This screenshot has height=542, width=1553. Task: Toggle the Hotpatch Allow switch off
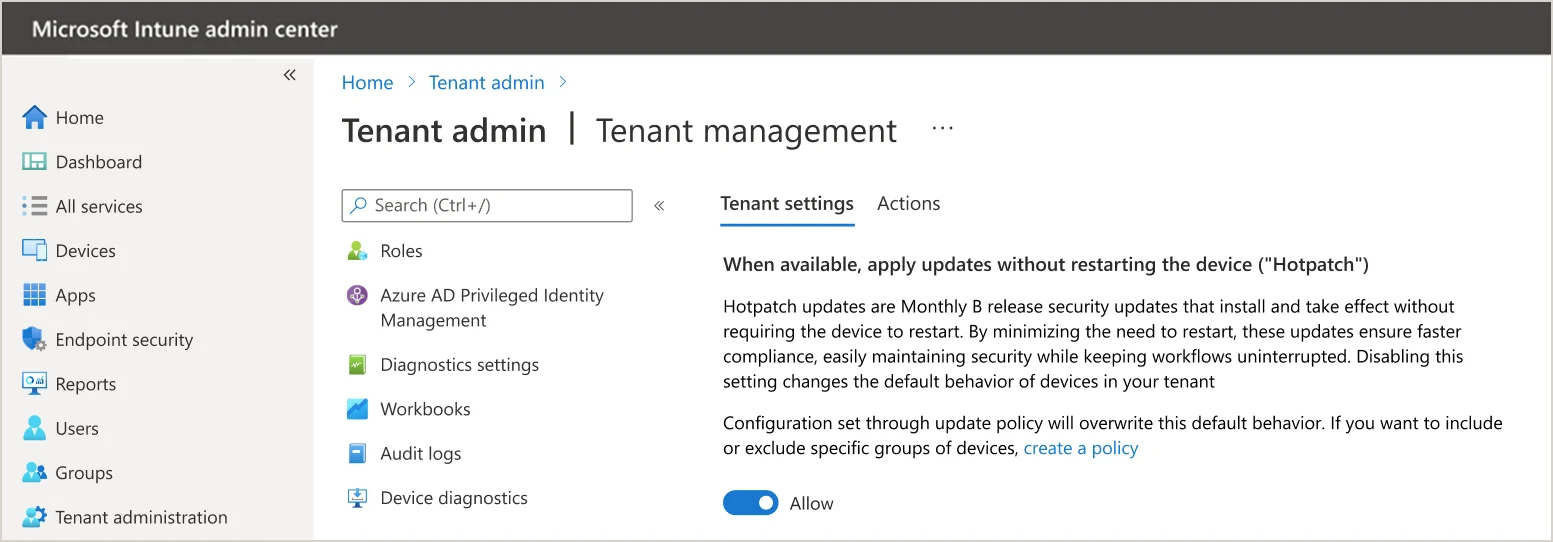point(750,503)
